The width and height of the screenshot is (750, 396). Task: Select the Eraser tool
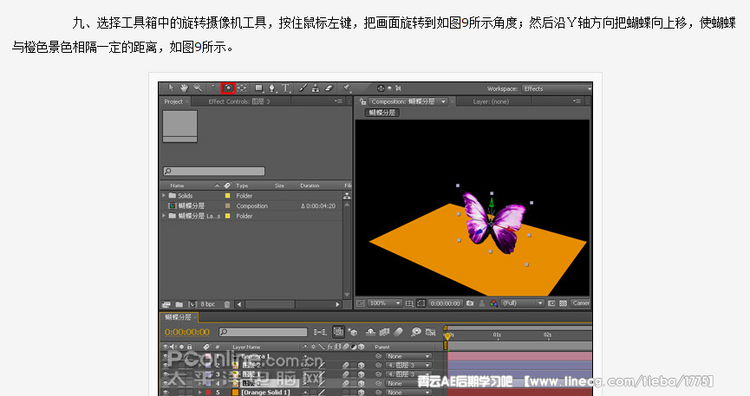pos(329,88)
